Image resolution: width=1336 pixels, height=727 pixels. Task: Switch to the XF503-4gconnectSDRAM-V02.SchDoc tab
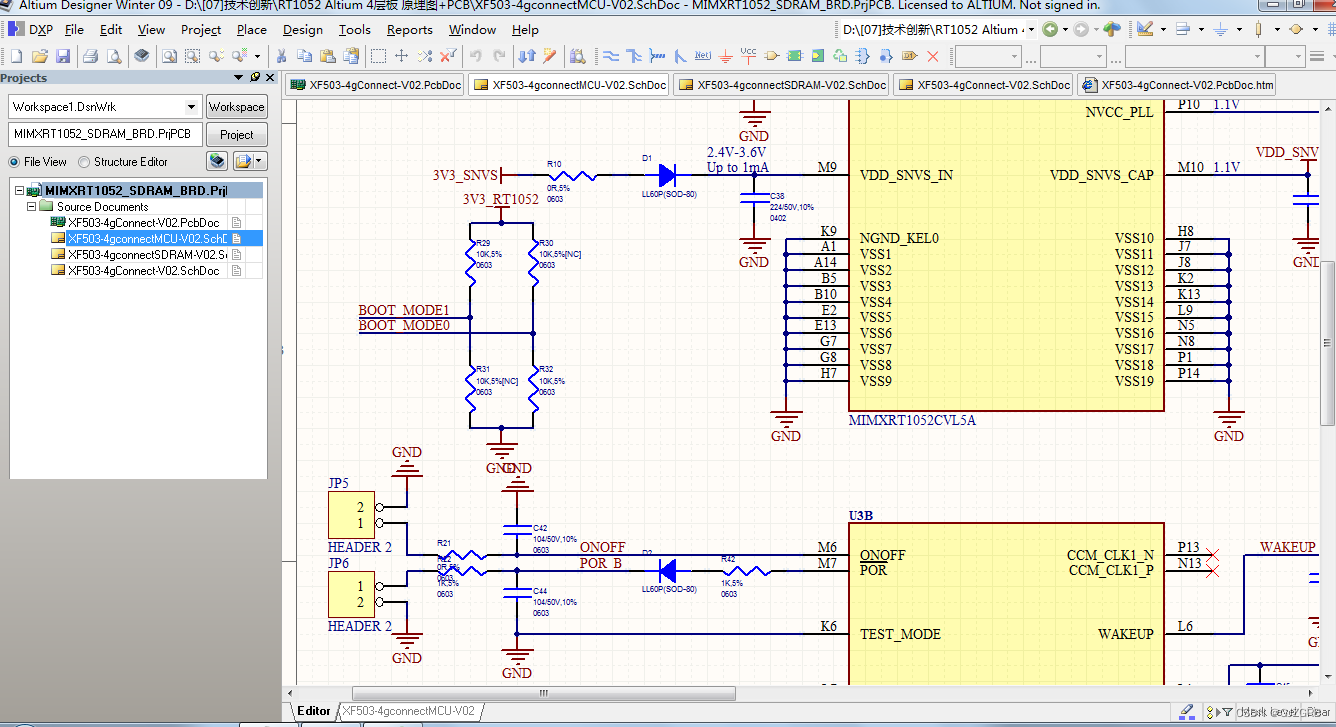tap(780, 84)
